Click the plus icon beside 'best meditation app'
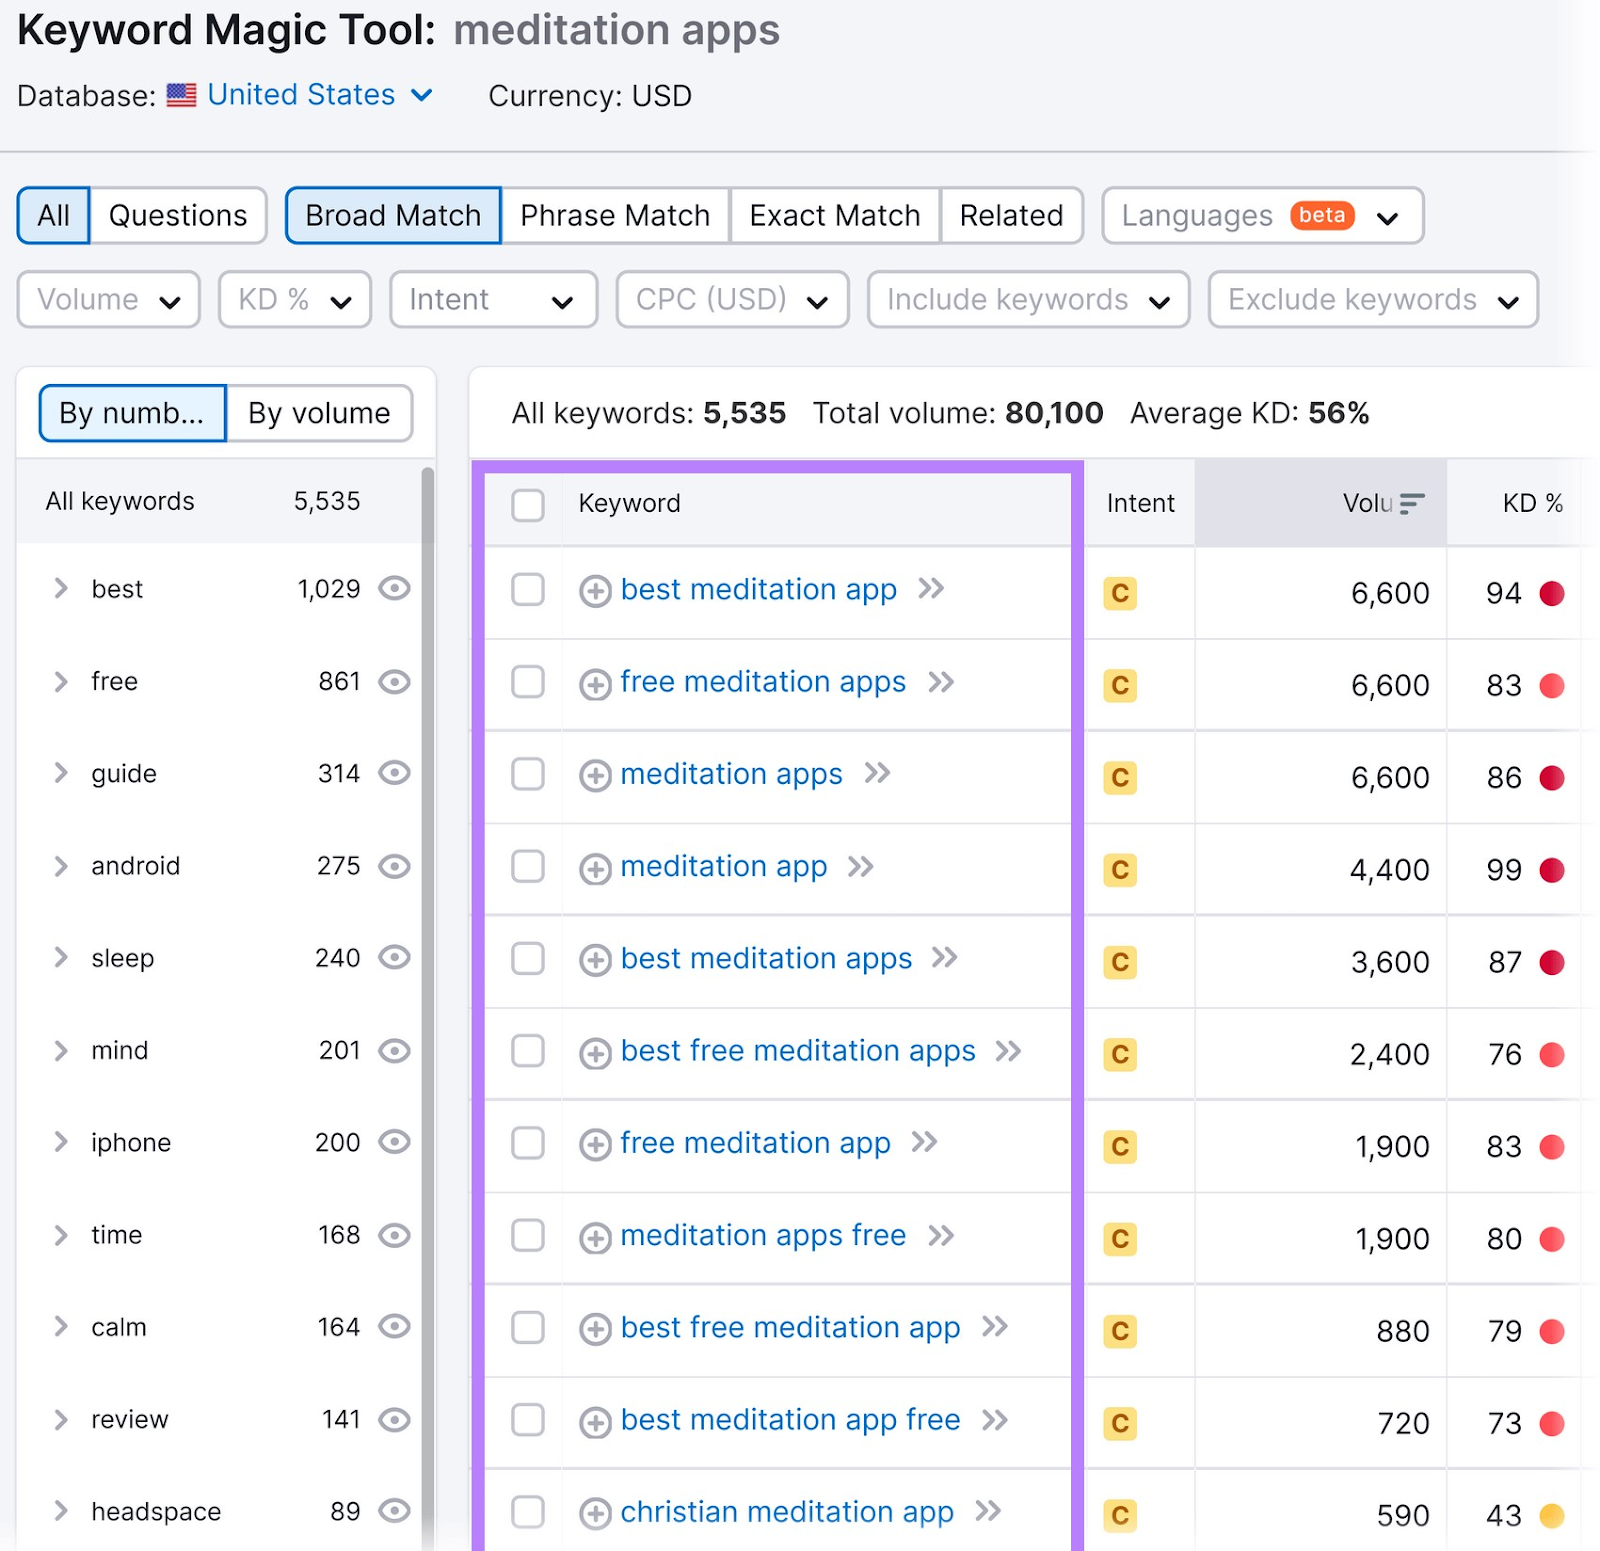The image size is (1600, 1551). (595, 592)
